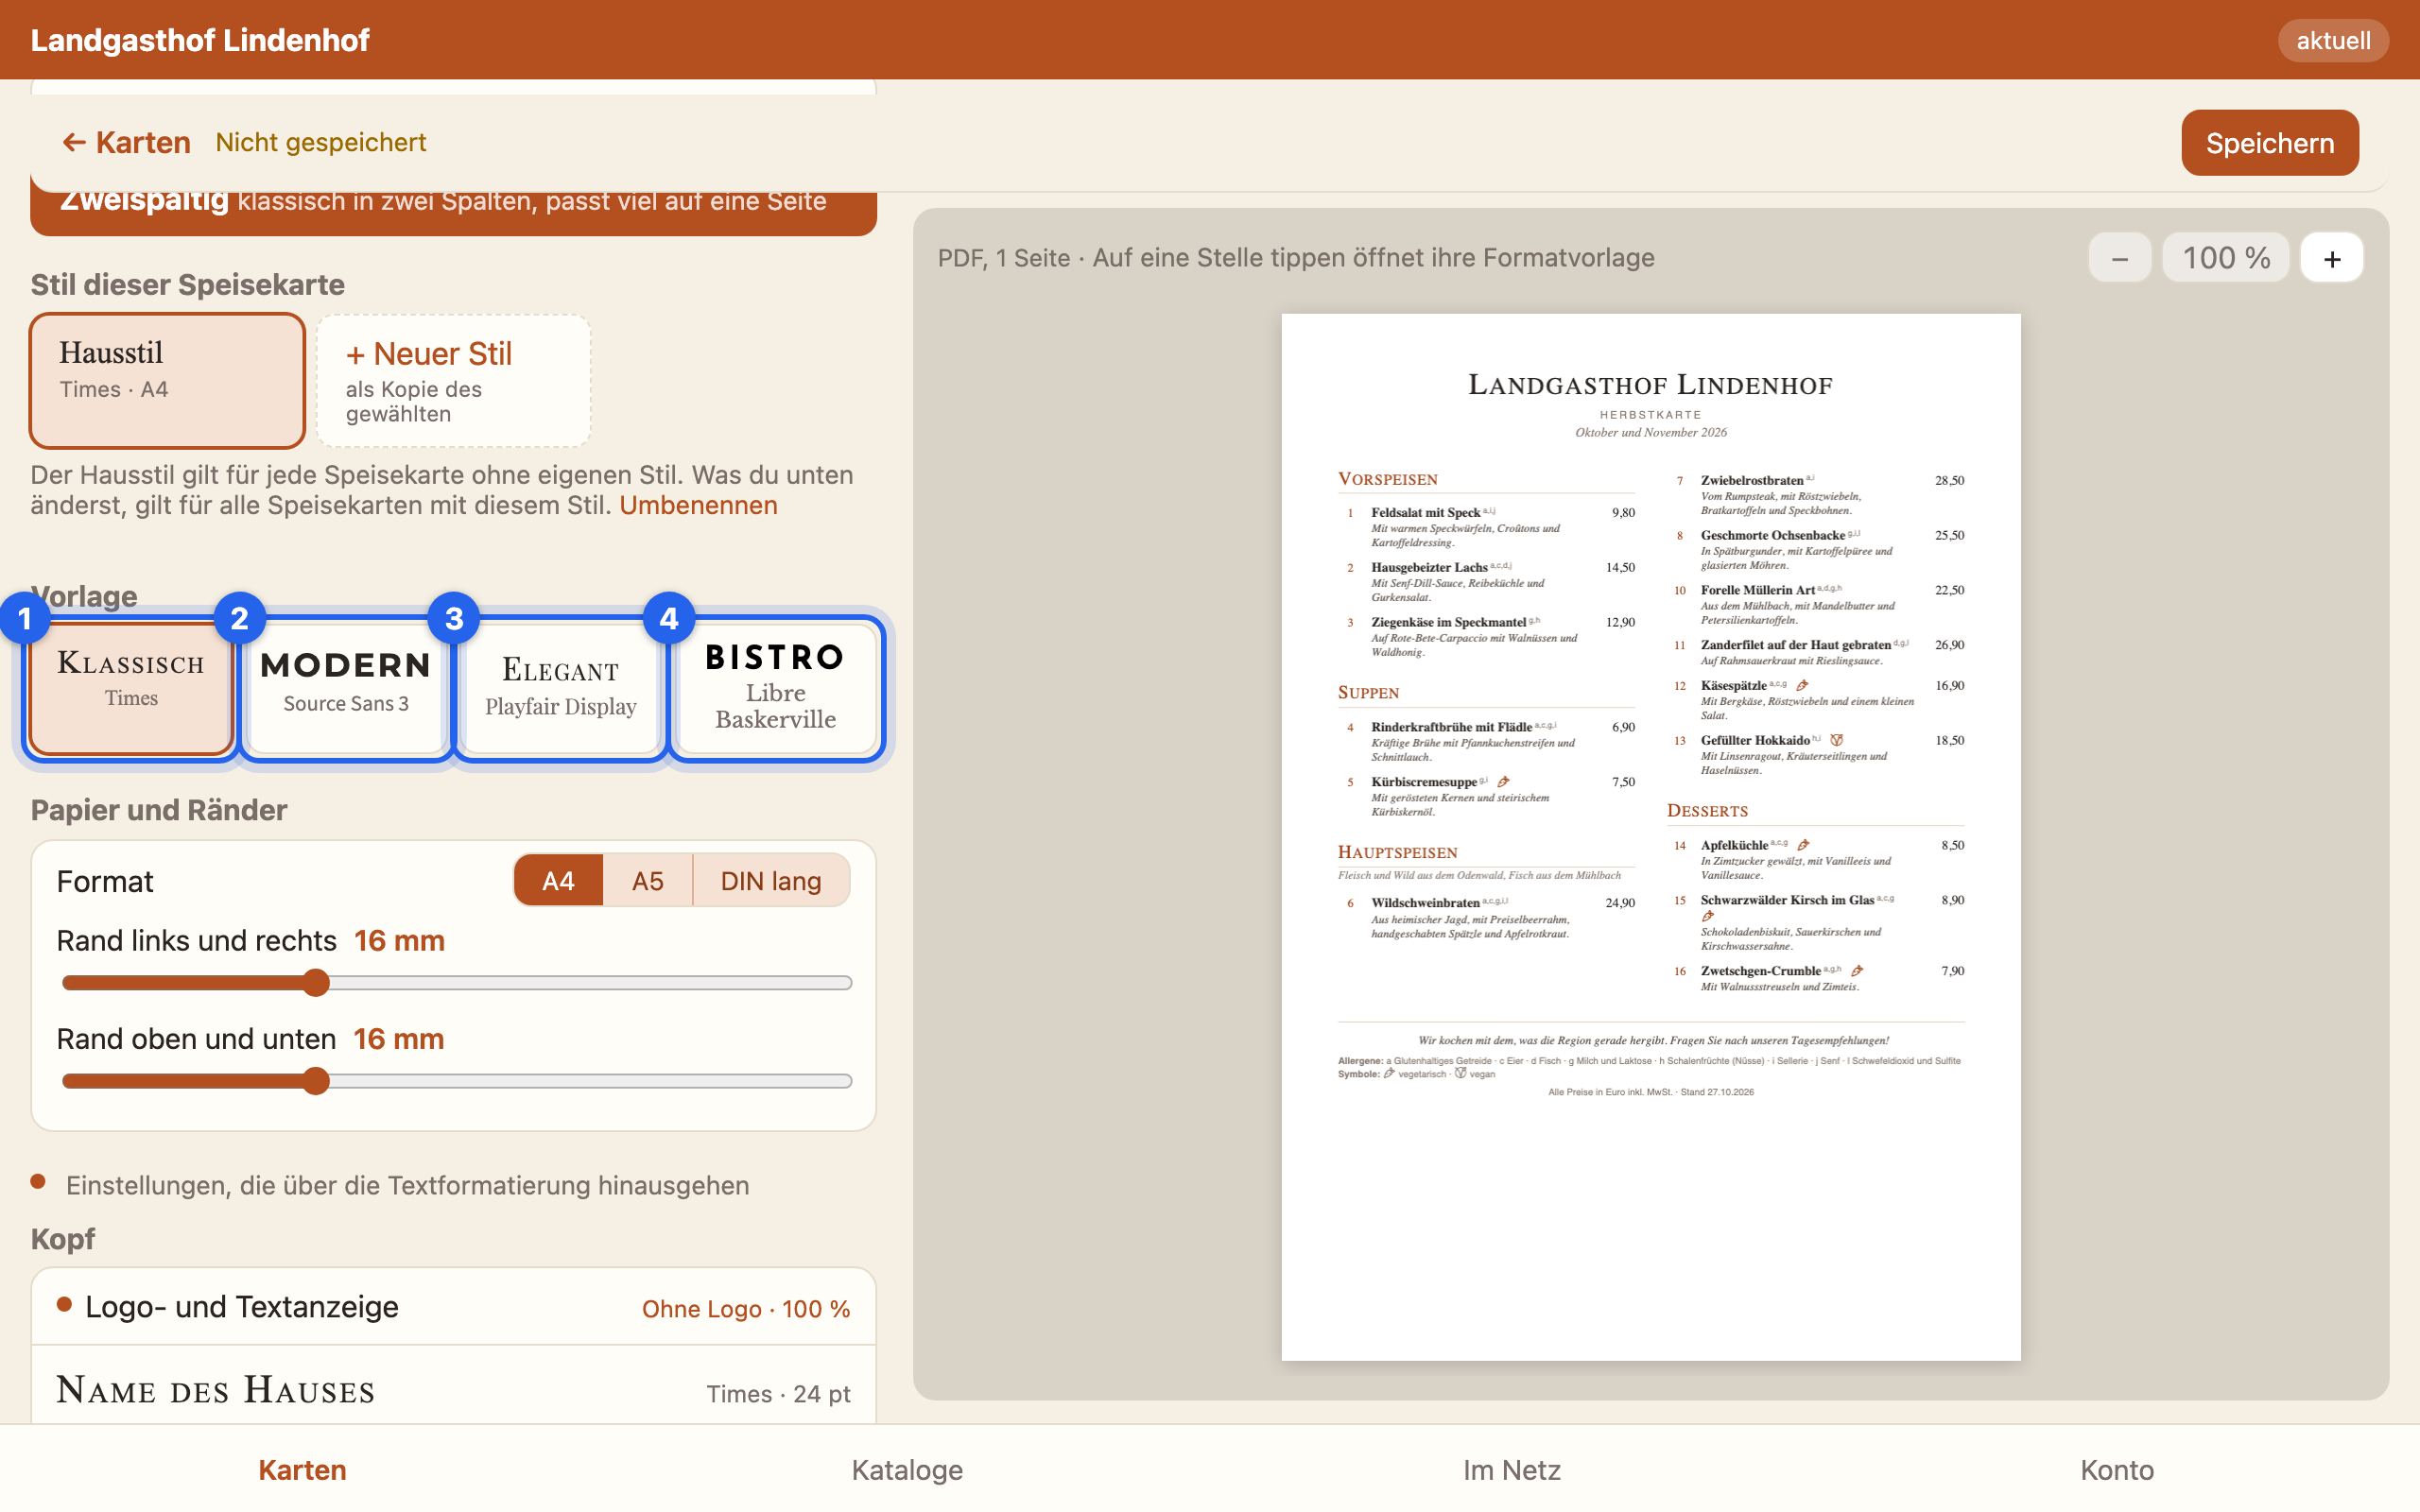Click the Umbenennen link

698,505
